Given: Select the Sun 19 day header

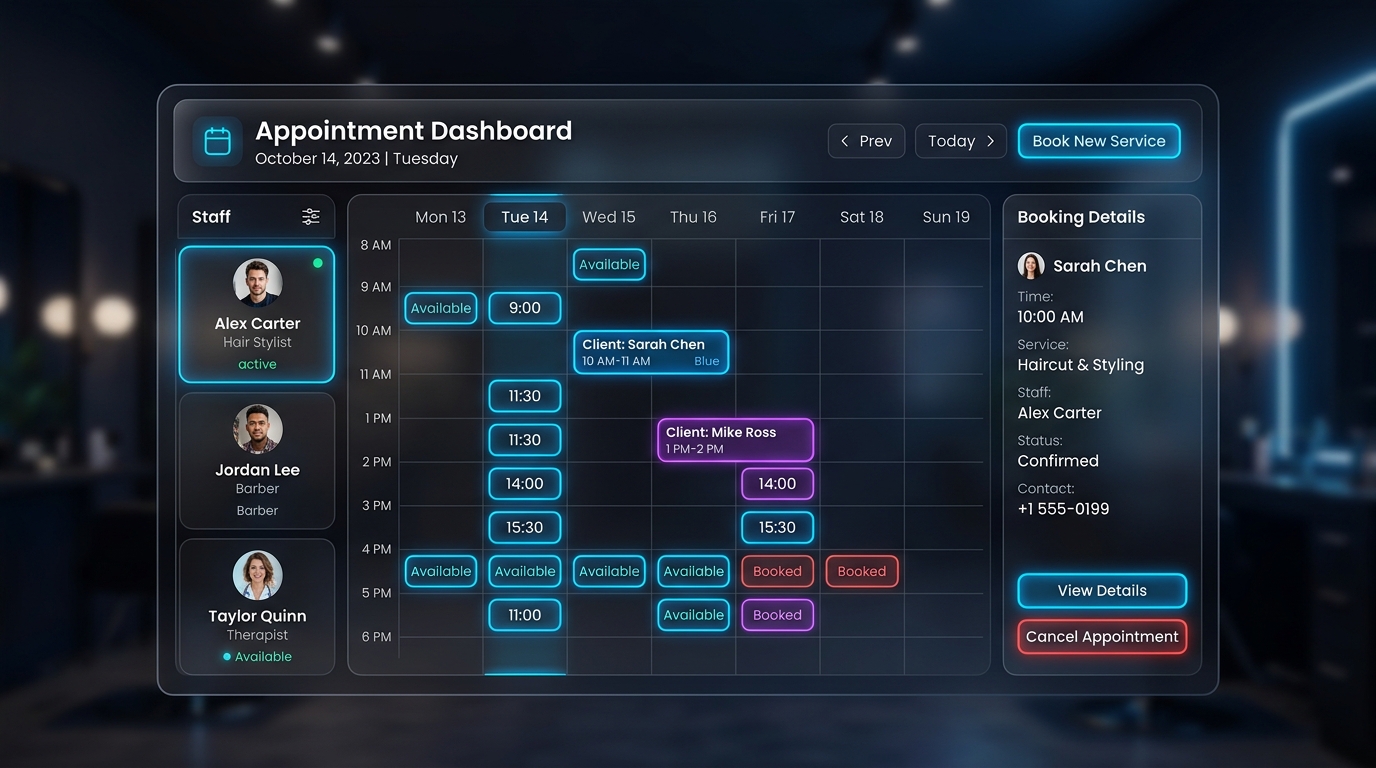Looking at the screenshot, I should tap(946, 217).
